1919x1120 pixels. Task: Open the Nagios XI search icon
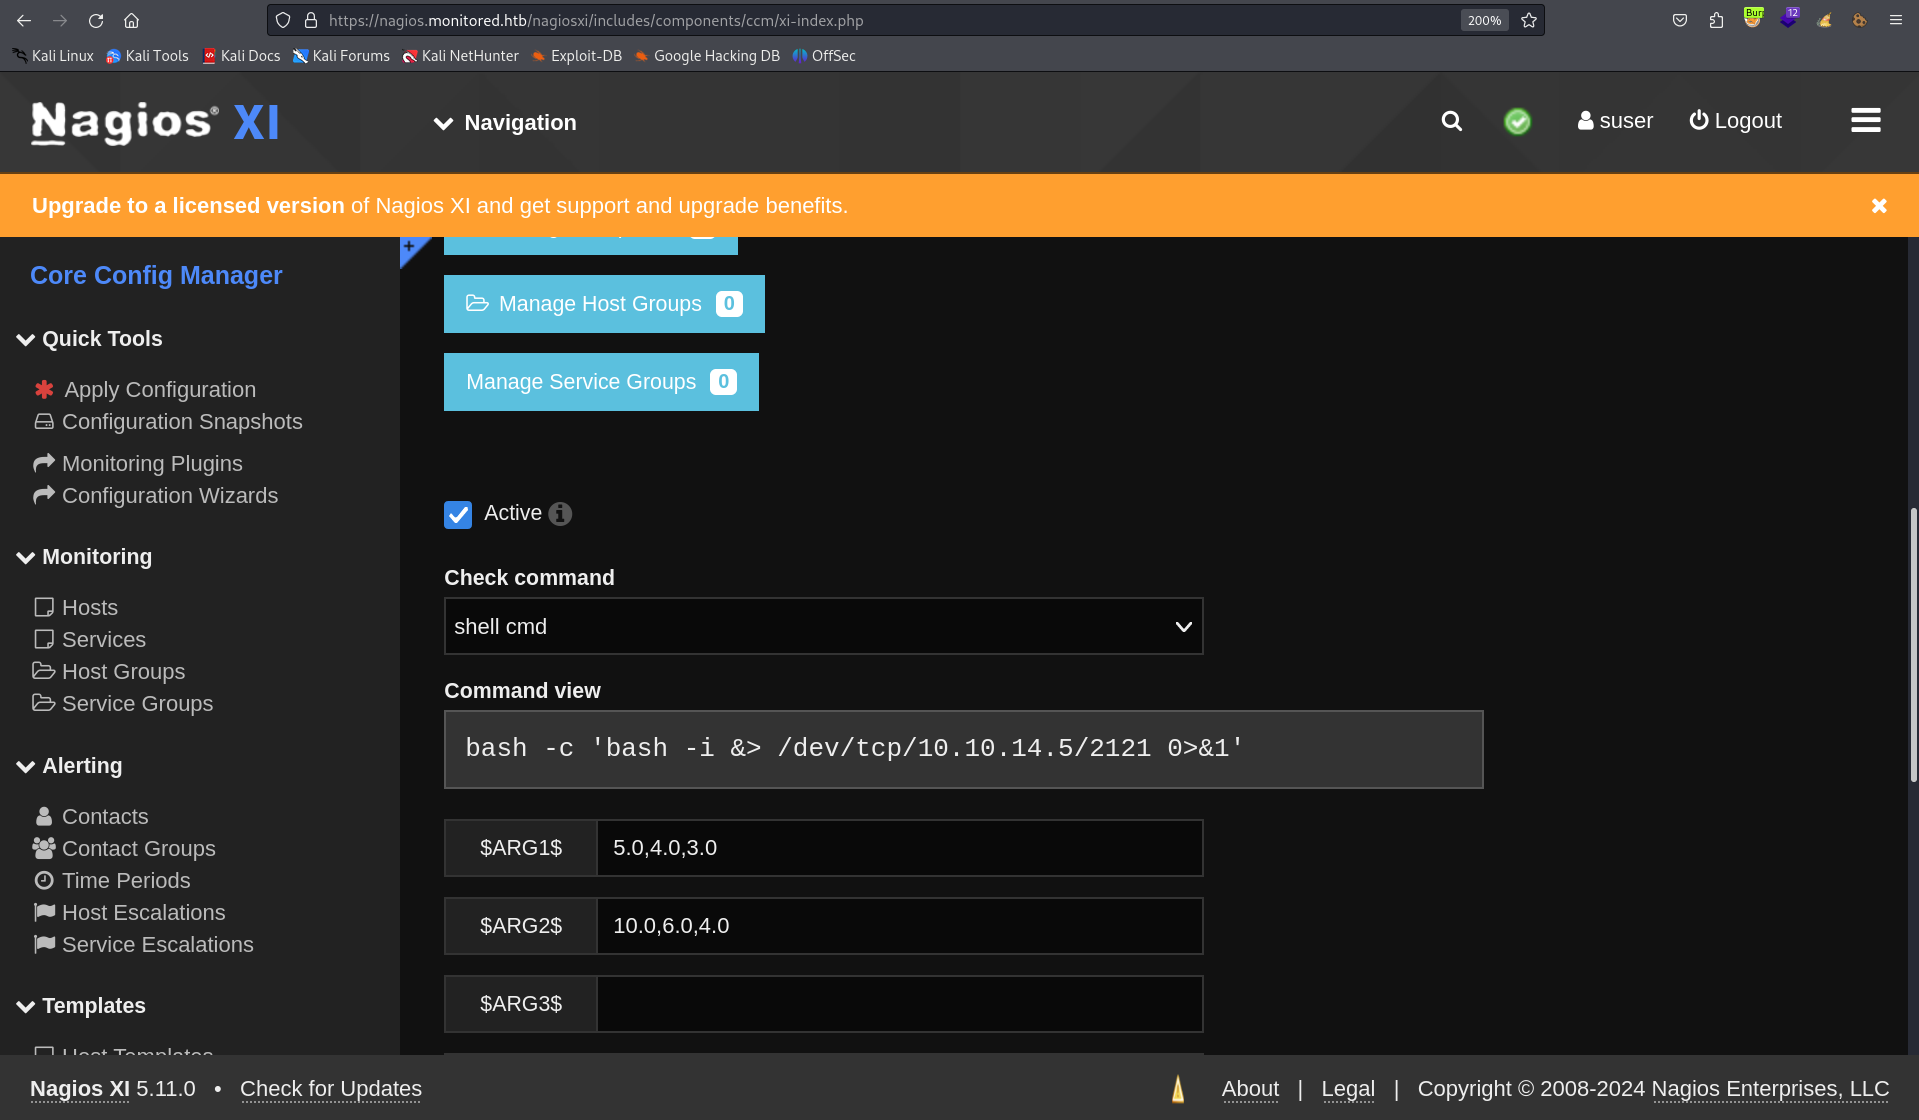[x=1452, y=121]
